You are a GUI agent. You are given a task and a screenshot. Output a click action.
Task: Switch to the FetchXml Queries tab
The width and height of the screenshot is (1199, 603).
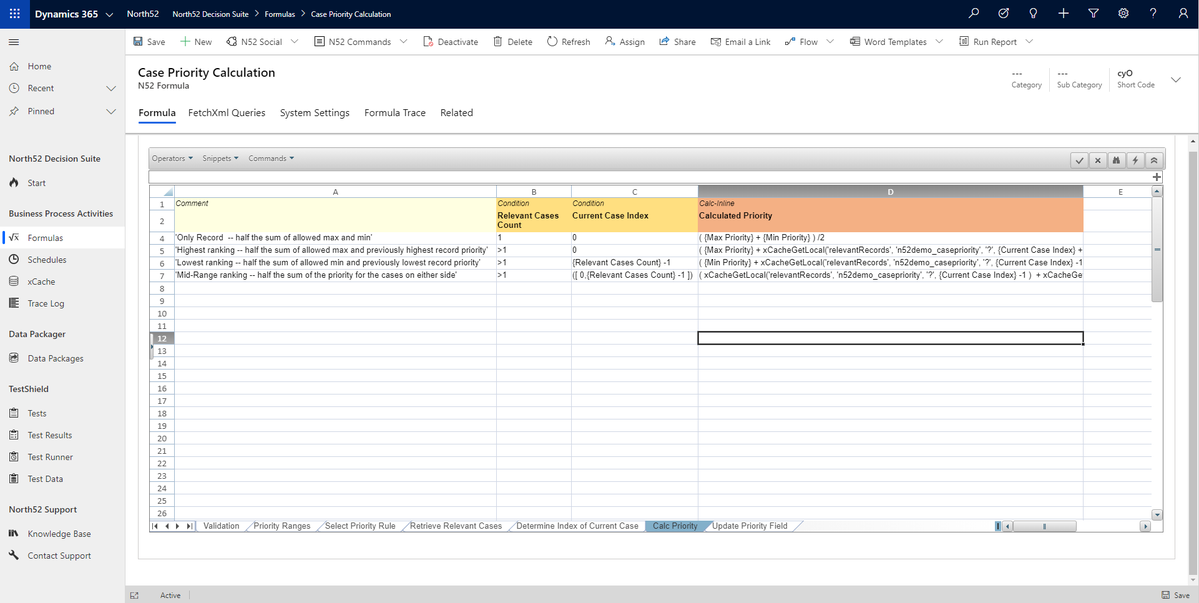(x=227, y=113)
